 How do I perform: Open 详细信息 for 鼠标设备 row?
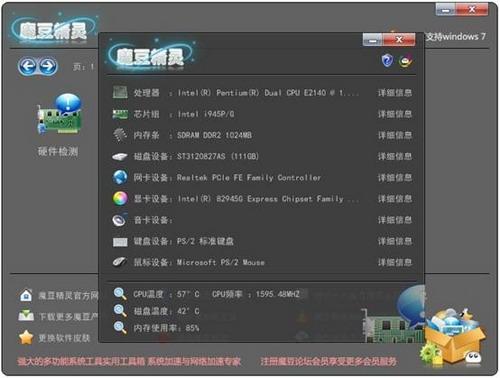coord(395,263)
